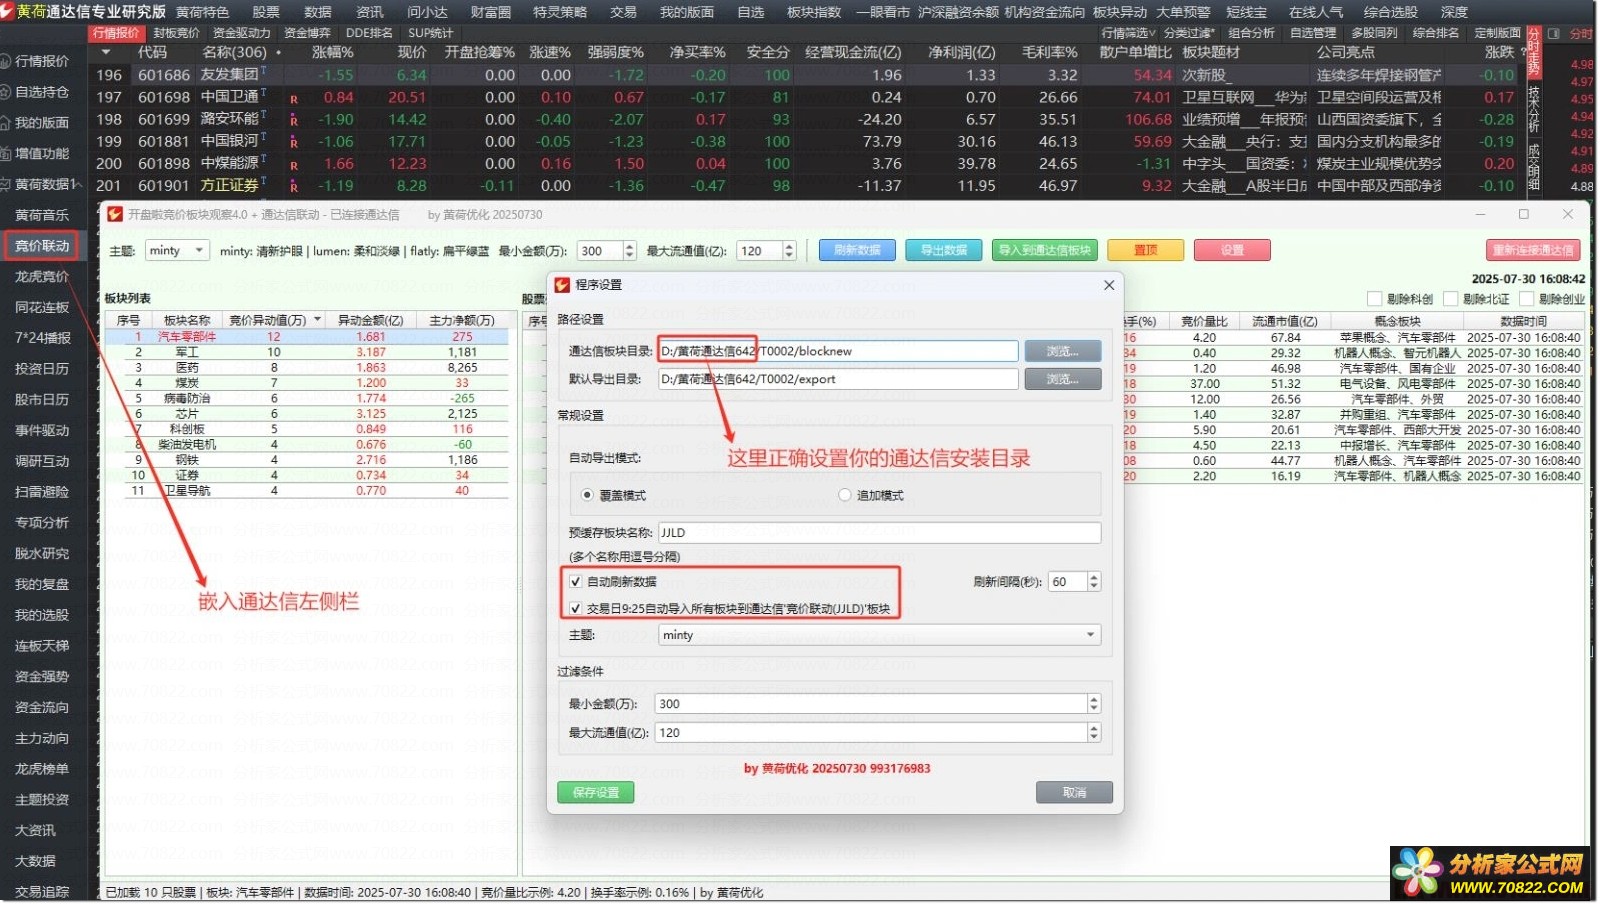Adjust the toolbar 最大流通值 120 spinner
This screenshot has height=904, width=1600.
pyautogui.click(x=788, y=251)
